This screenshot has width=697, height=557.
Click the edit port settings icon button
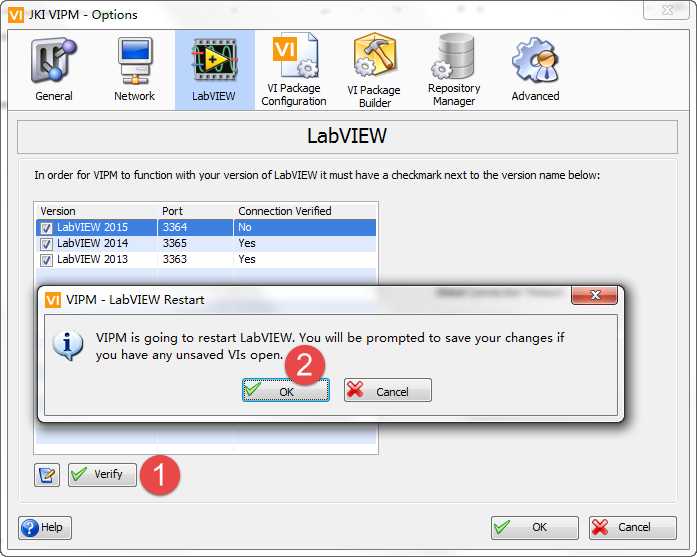47,475
